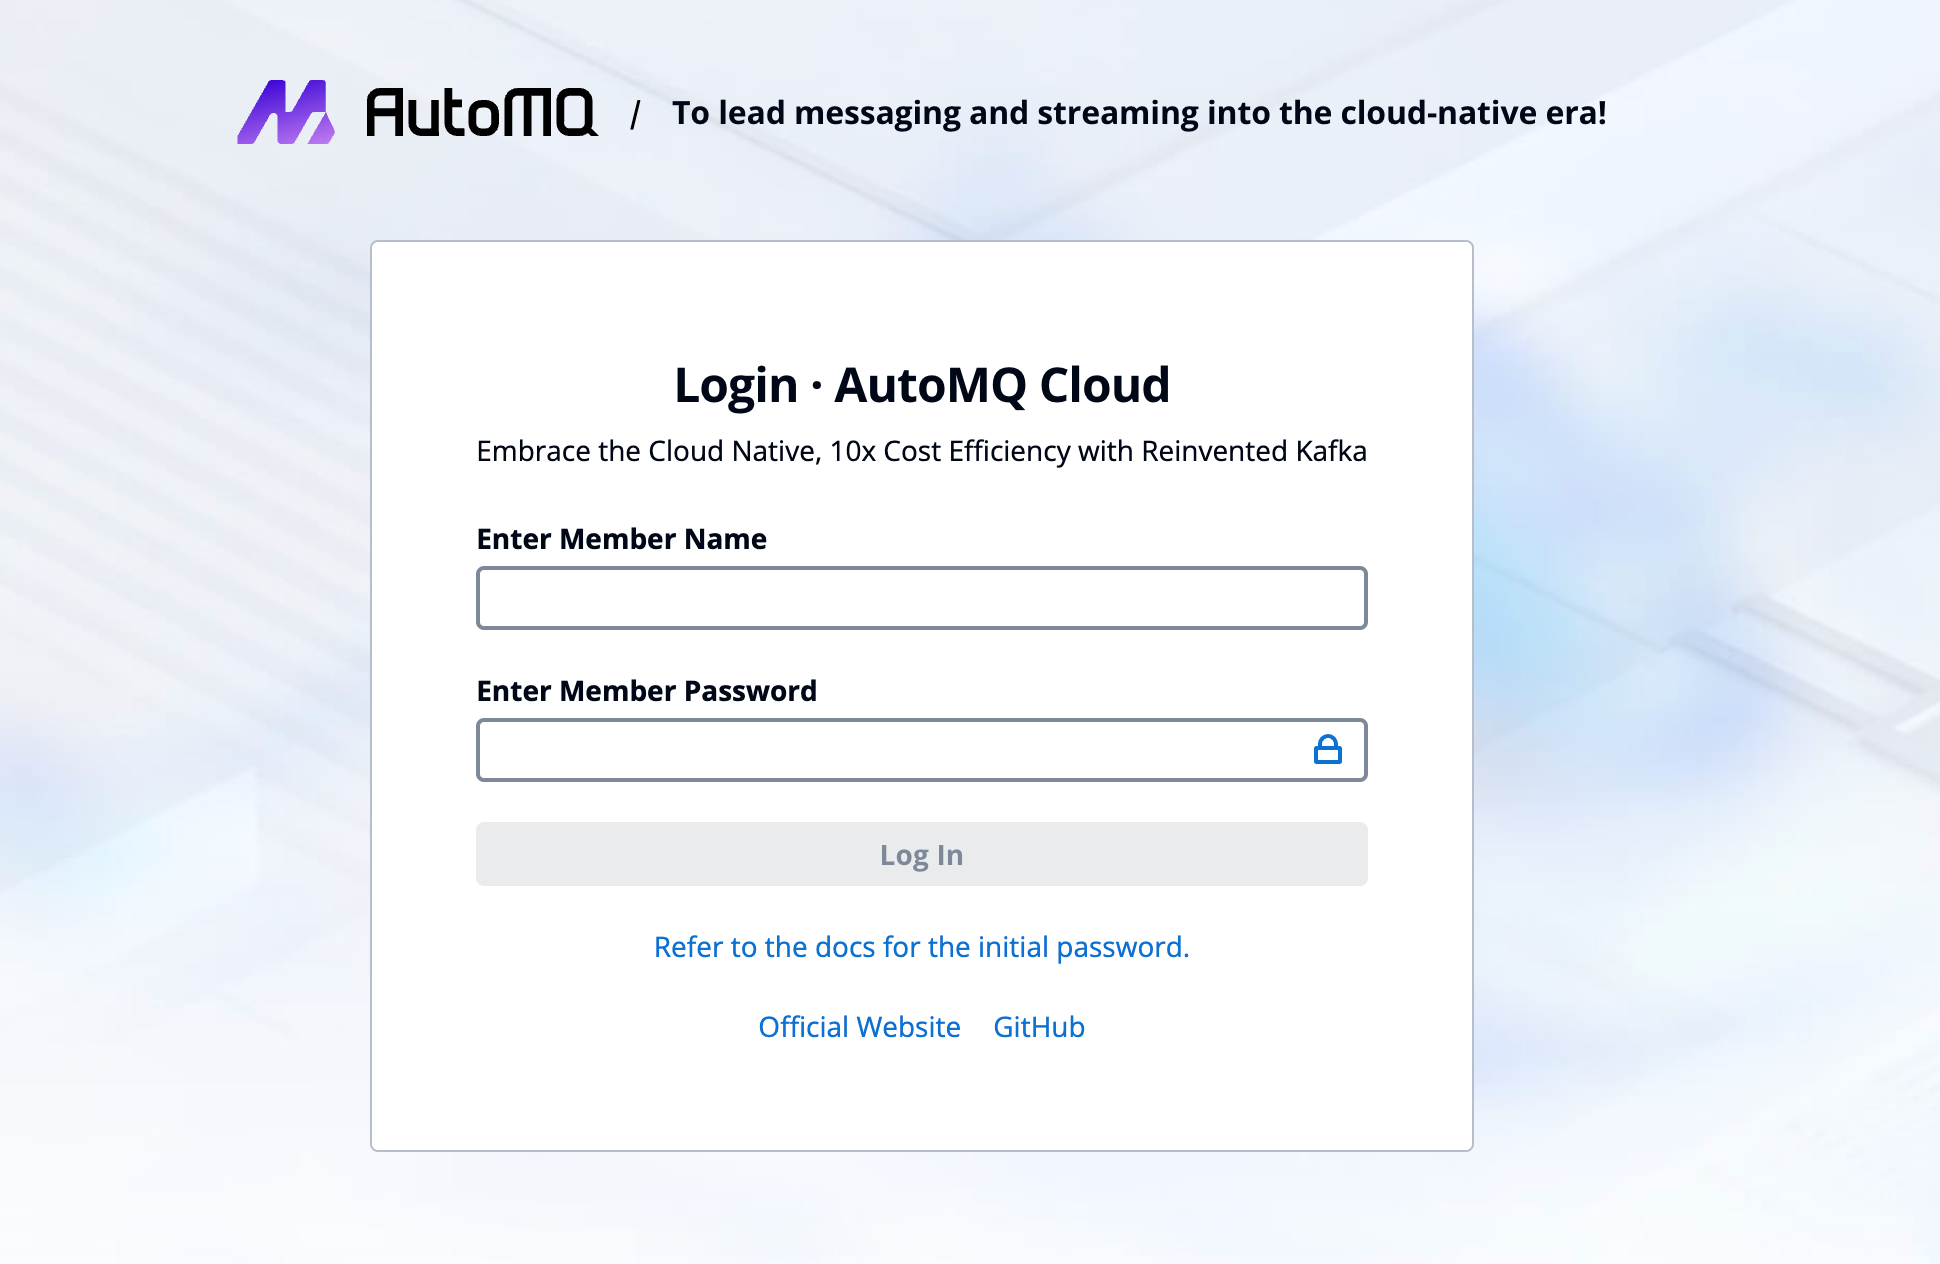
Task: Click the word Kafka in the subtitle
Action: [x=1330, y=451]
